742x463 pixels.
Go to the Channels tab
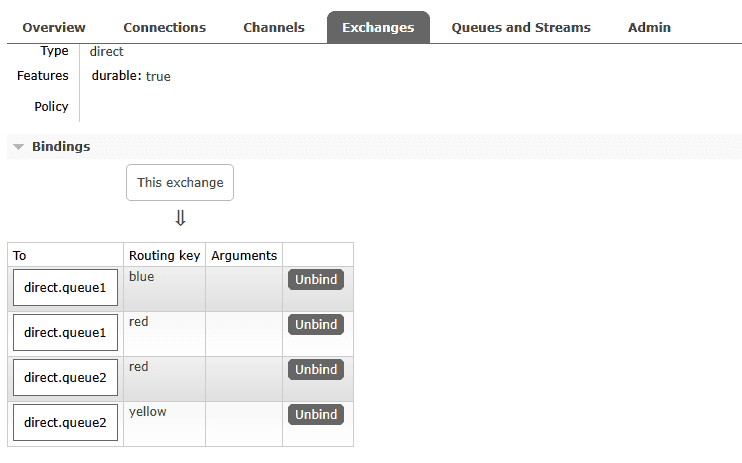[274, 27]
